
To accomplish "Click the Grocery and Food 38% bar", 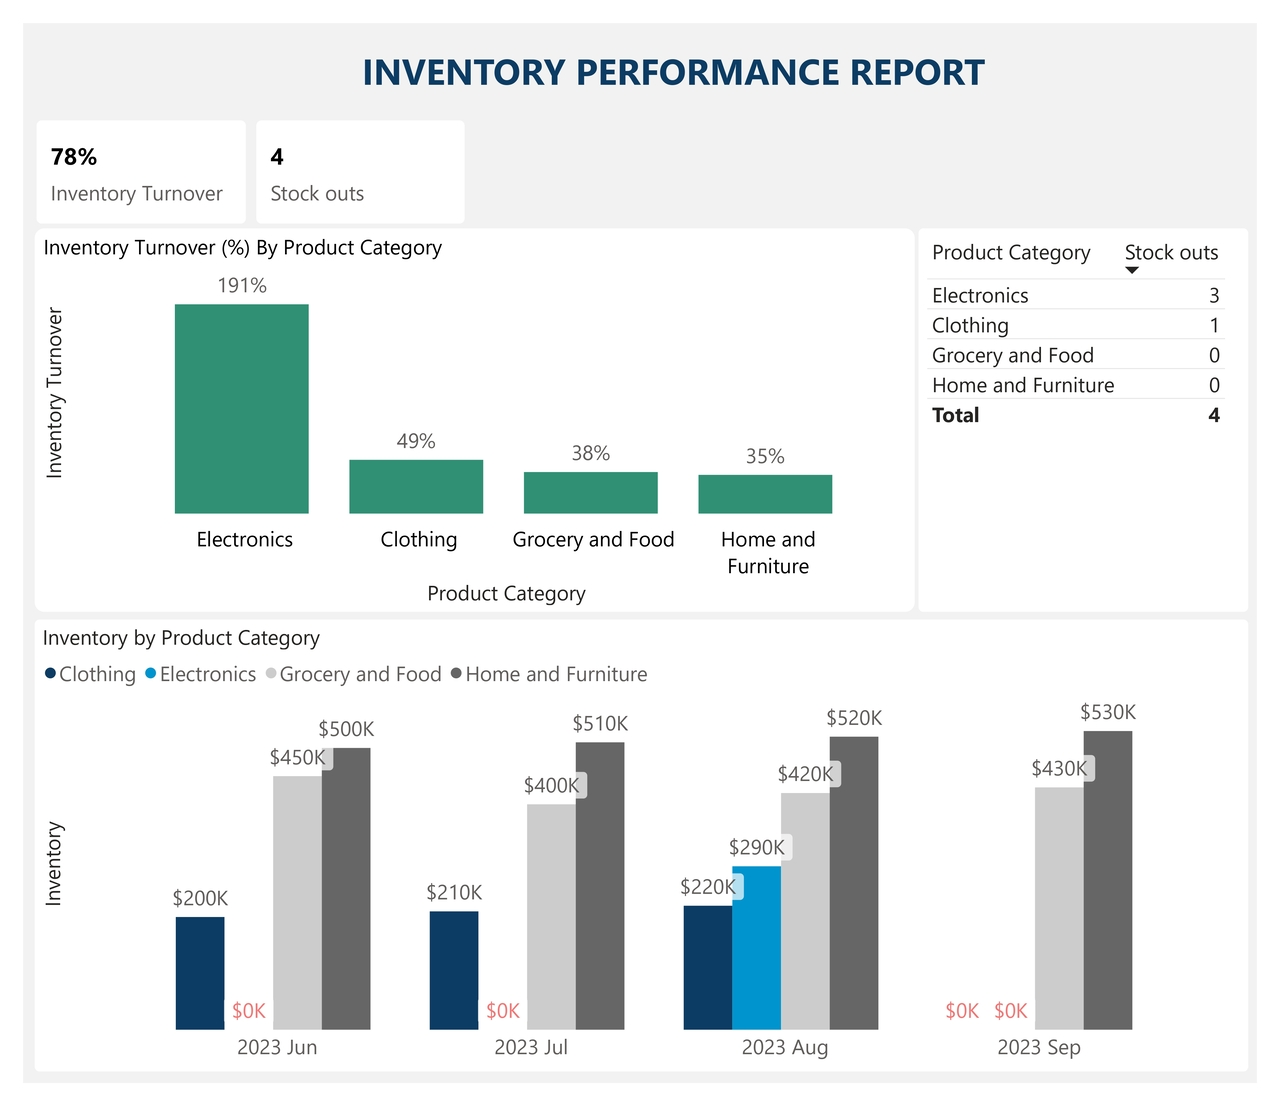I will pos(590,492).
